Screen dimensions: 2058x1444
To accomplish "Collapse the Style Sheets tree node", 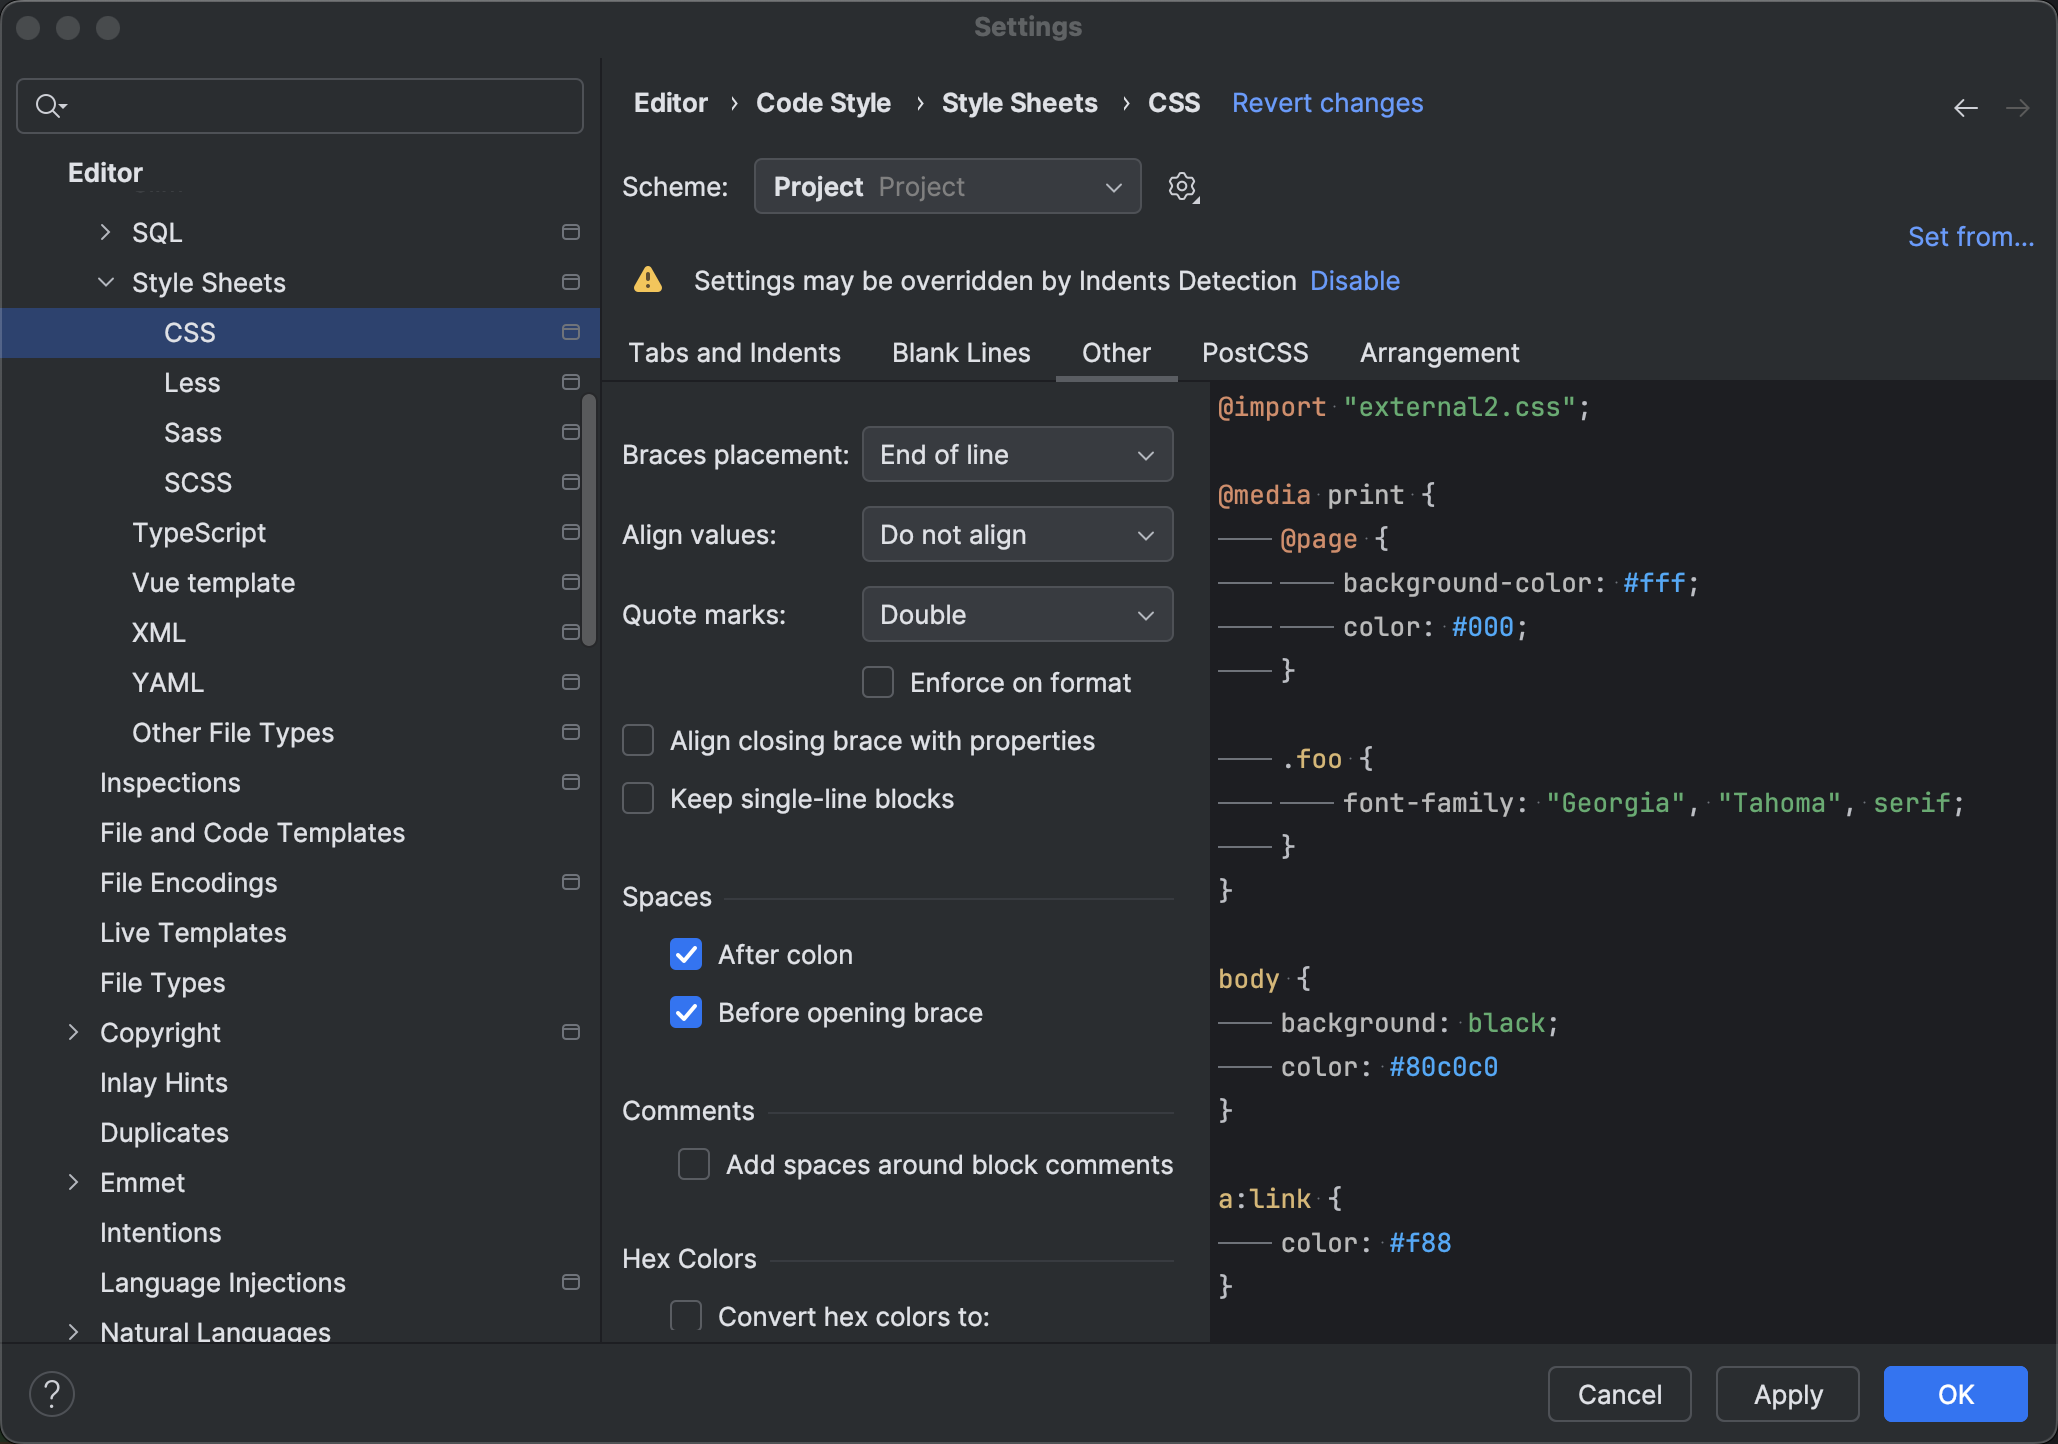I will coord(106,282).
